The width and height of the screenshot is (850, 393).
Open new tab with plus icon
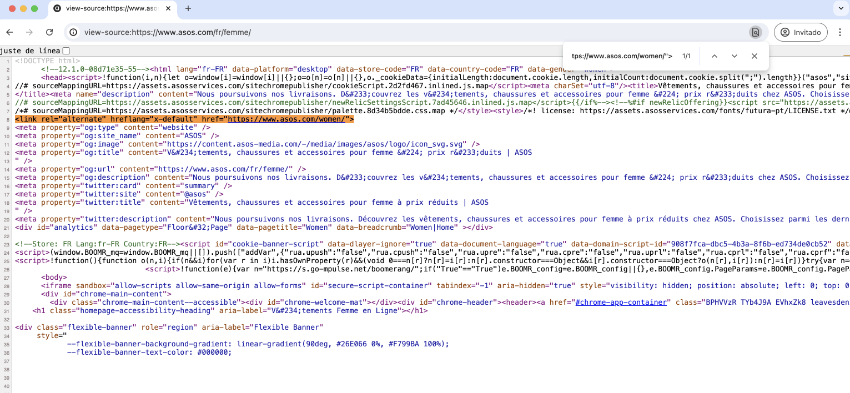pos(188,9)
